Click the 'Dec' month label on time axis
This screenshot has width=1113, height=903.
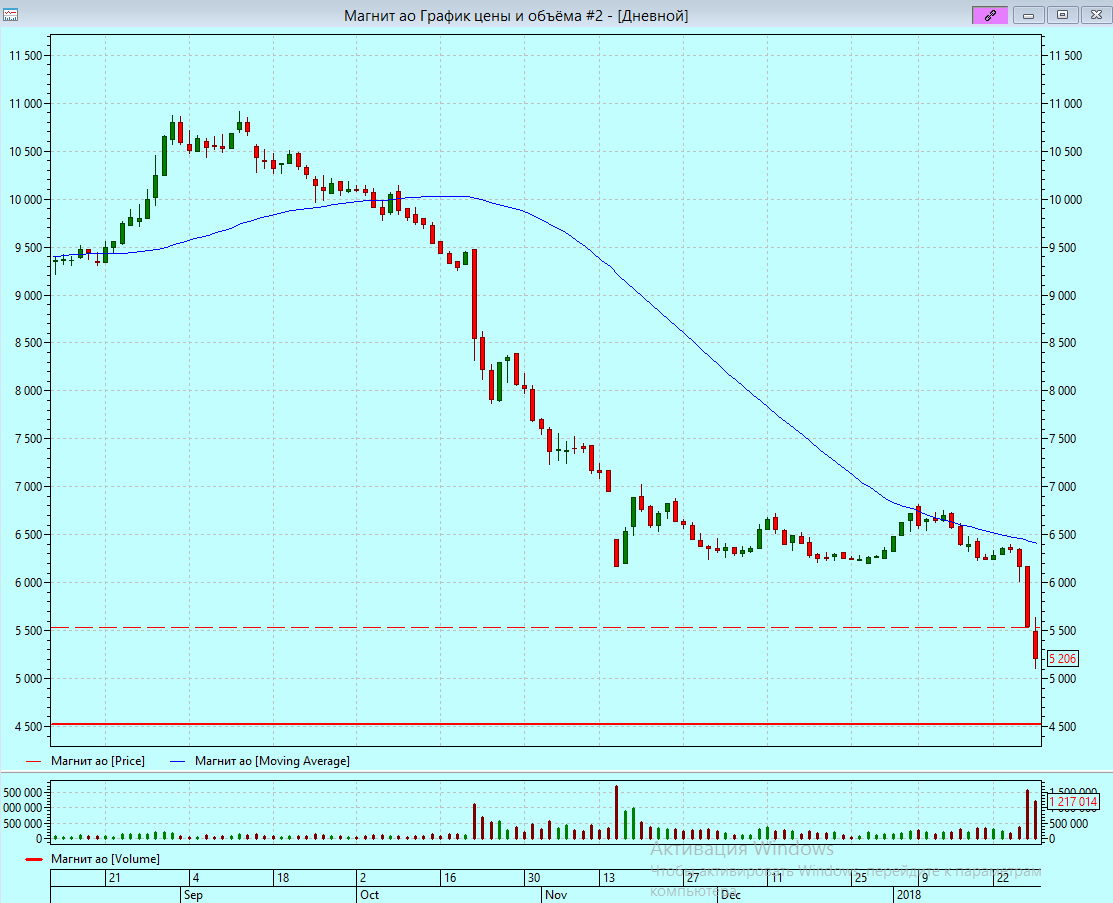point(730,895)
